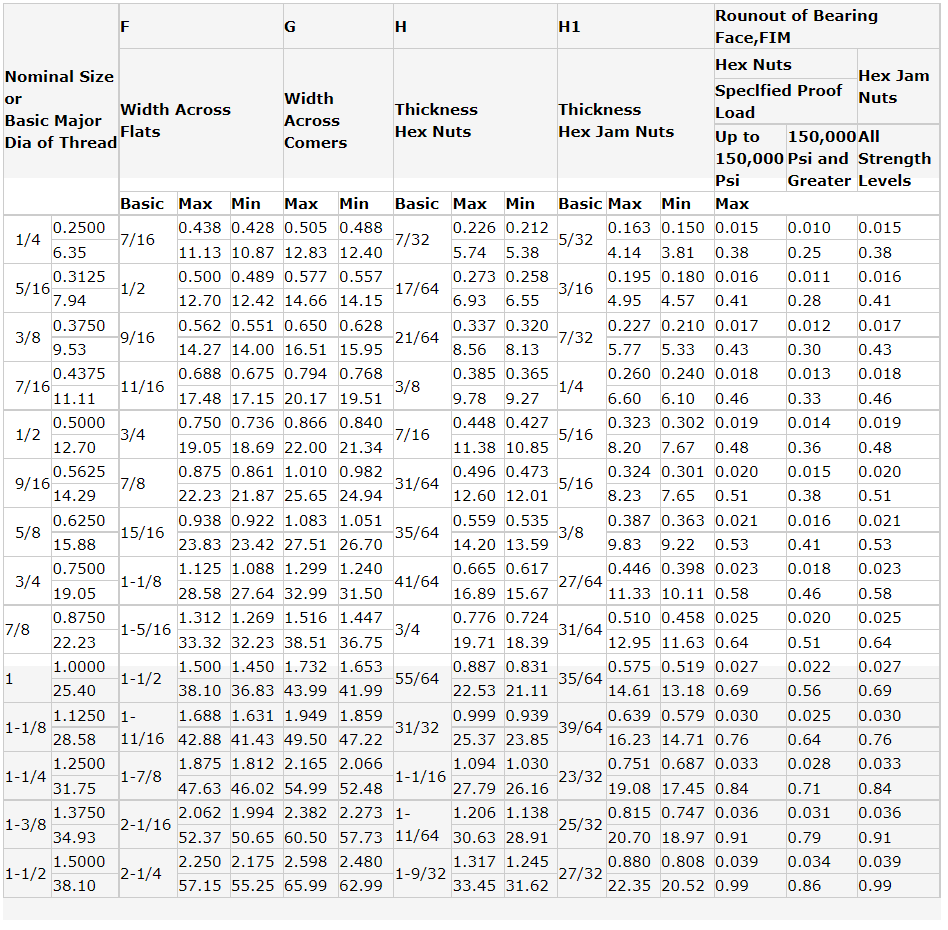
Task: Select the Thickness Hex Jam Nuts header
Action: pyautogui.click(x=616, y=120)
